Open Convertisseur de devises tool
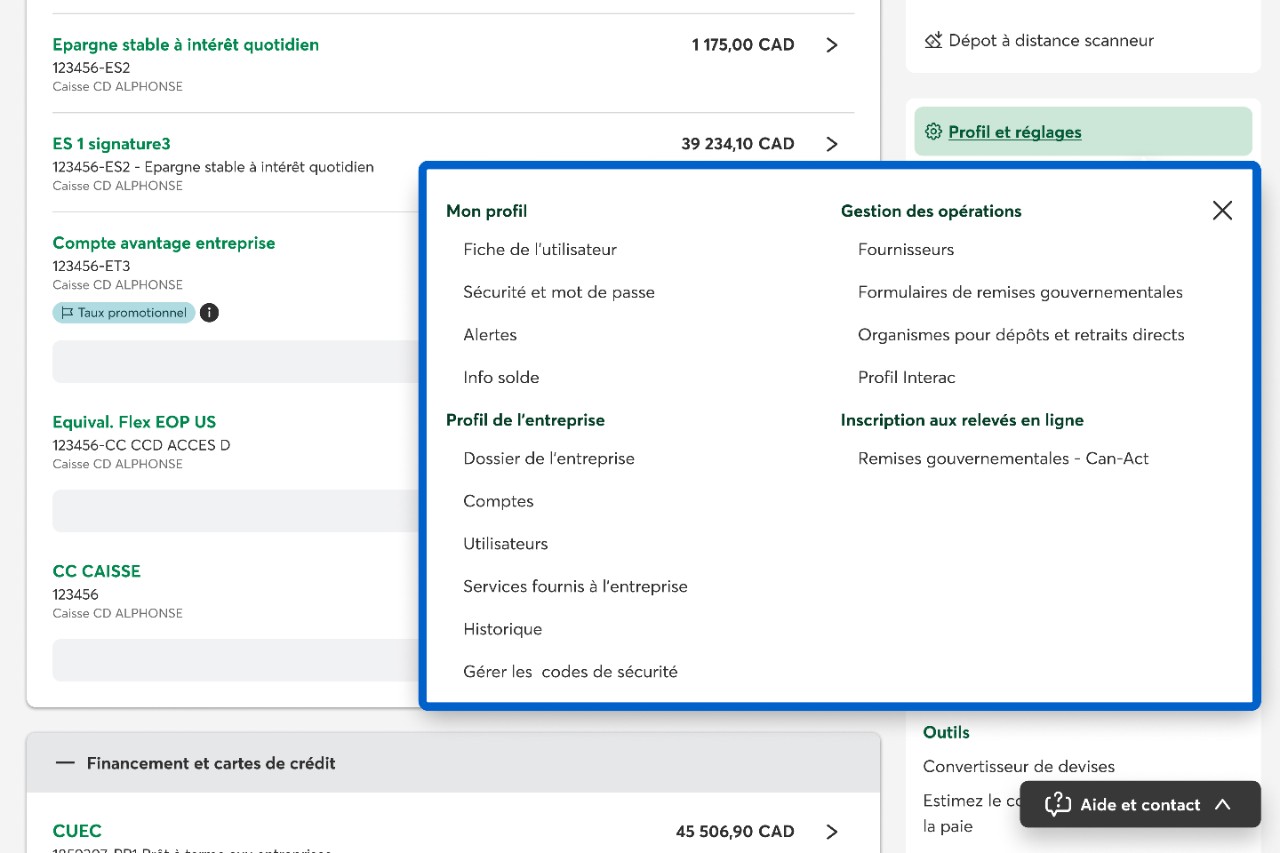This screenshot has height=853, width=1280. (1018, 767)
